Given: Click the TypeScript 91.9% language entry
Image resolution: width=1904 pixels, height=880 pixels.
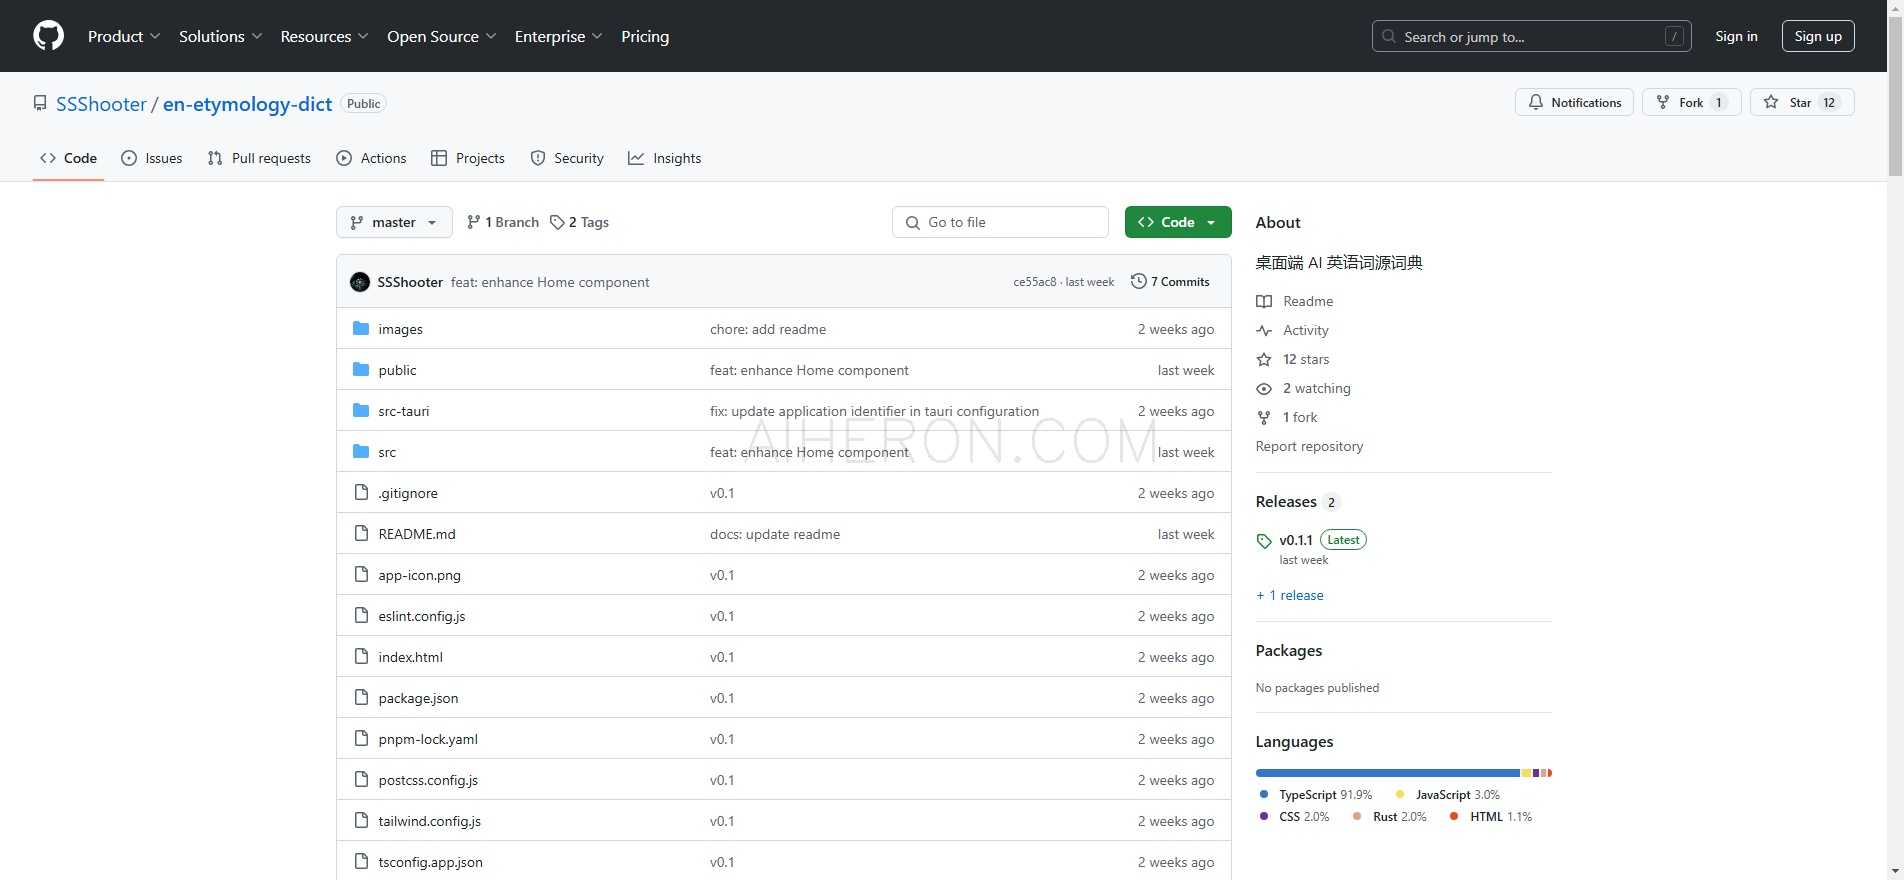Looking at the screenshot, I should [x=1315, y=795].
